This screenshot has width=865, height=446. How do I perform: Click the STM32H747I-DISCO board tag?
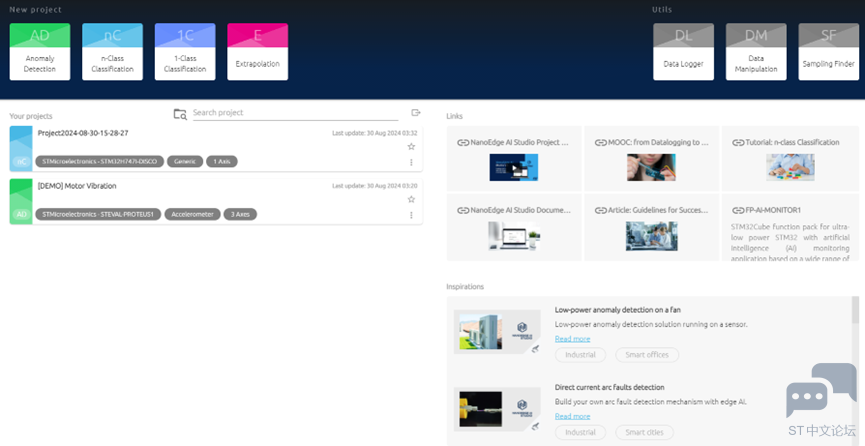click(99, 162)
